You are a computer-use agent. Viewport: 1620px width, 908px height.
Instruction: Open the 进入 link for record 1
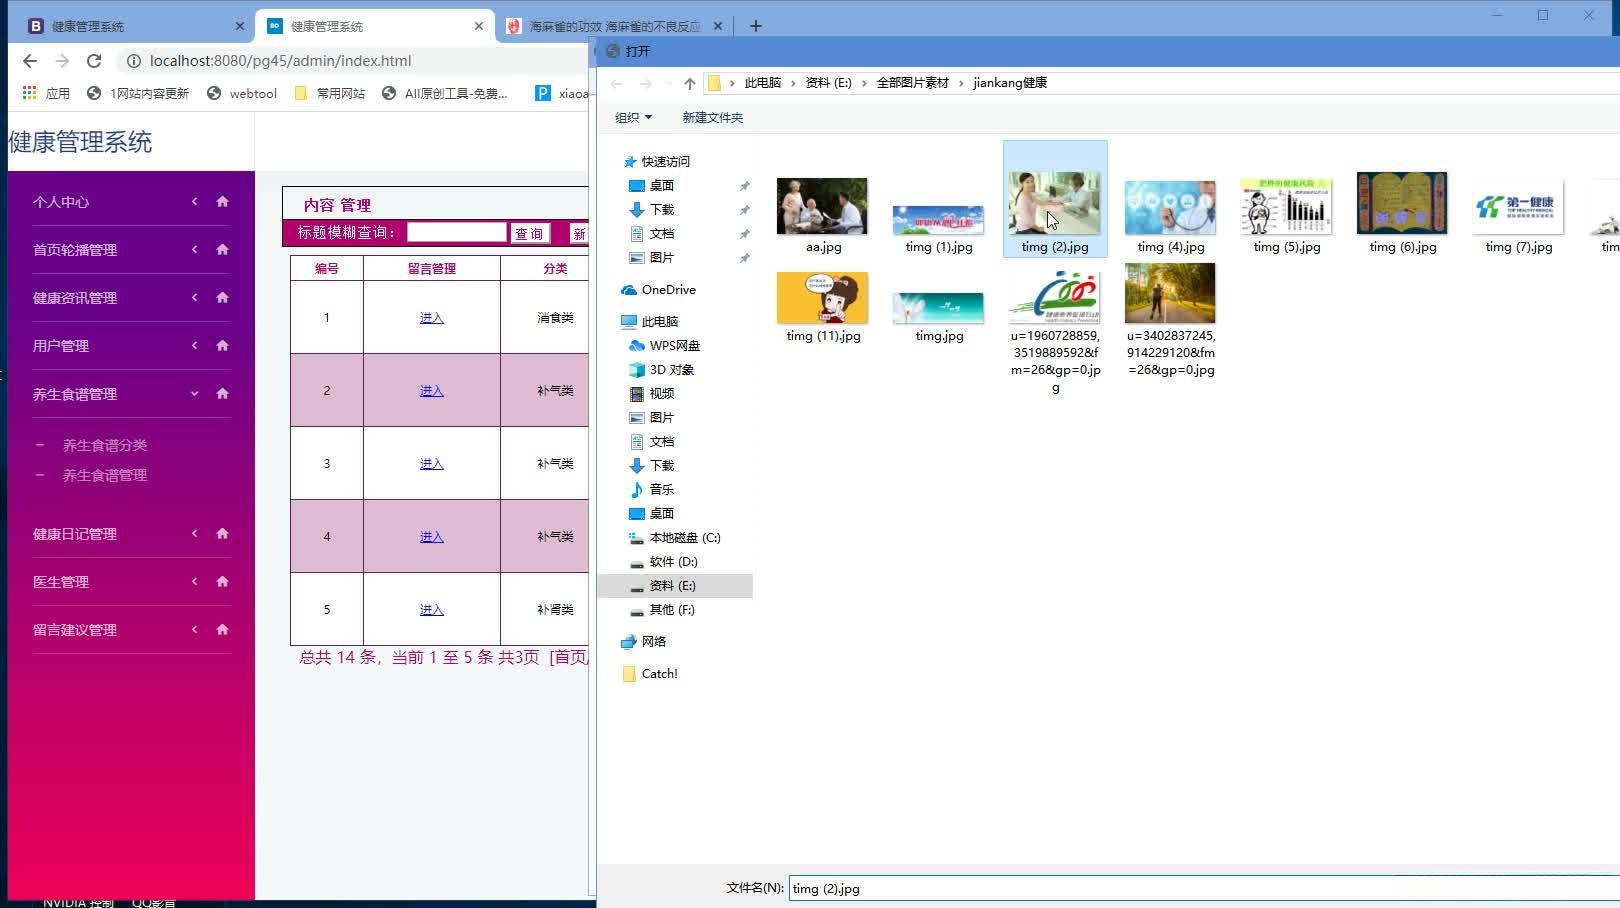431,317
